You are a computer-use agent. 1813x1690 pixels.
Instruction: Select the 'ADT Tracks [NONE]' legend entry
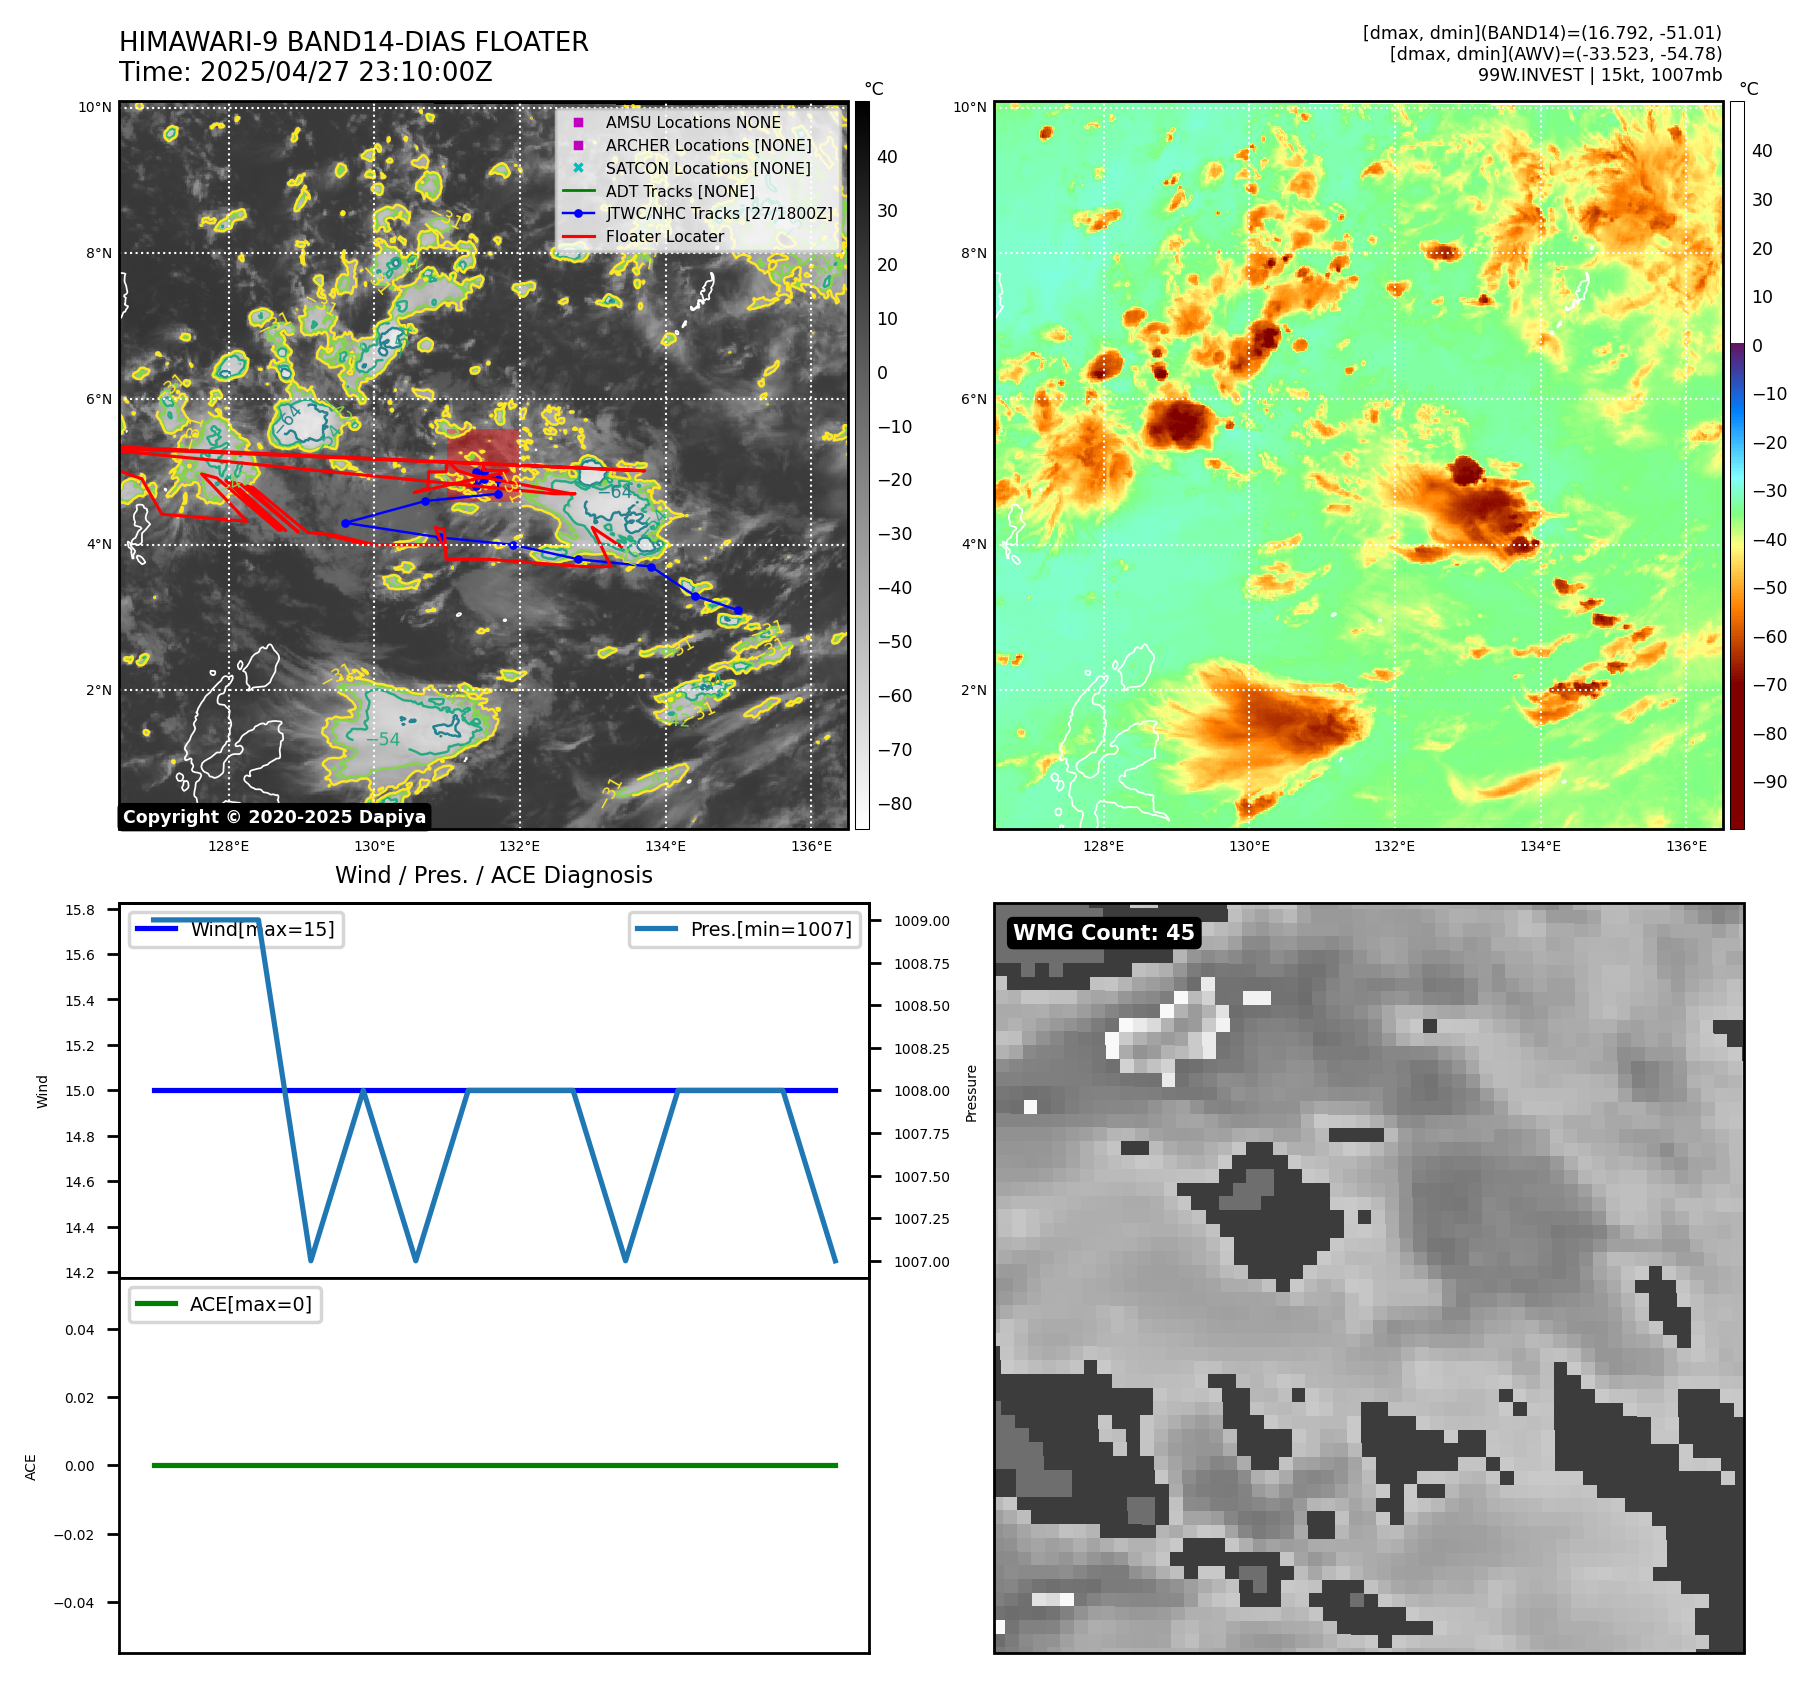click(680, 191)
